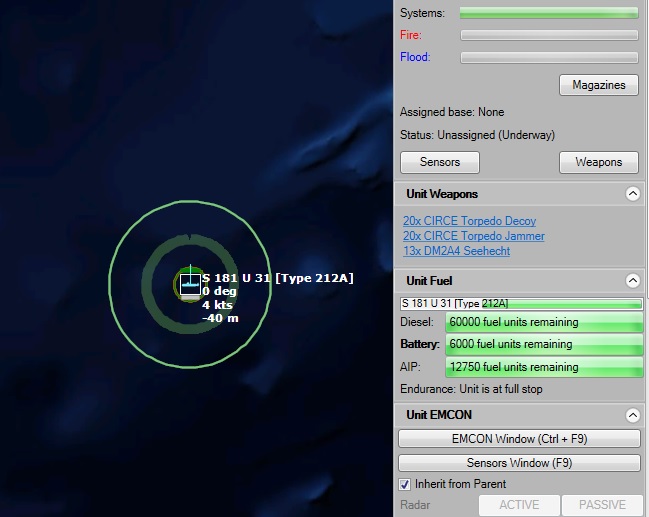Click the Battery fuel remaining bar
Viewport: 649px width, 517px height.
[544, 344]
